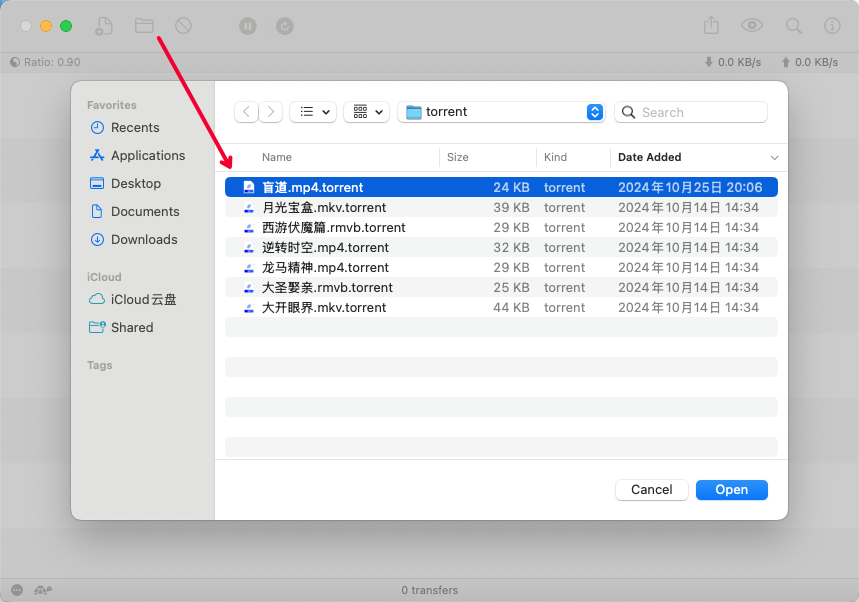
Task: Expand the list view options dropdown
Action: click(x=312, y=112)
